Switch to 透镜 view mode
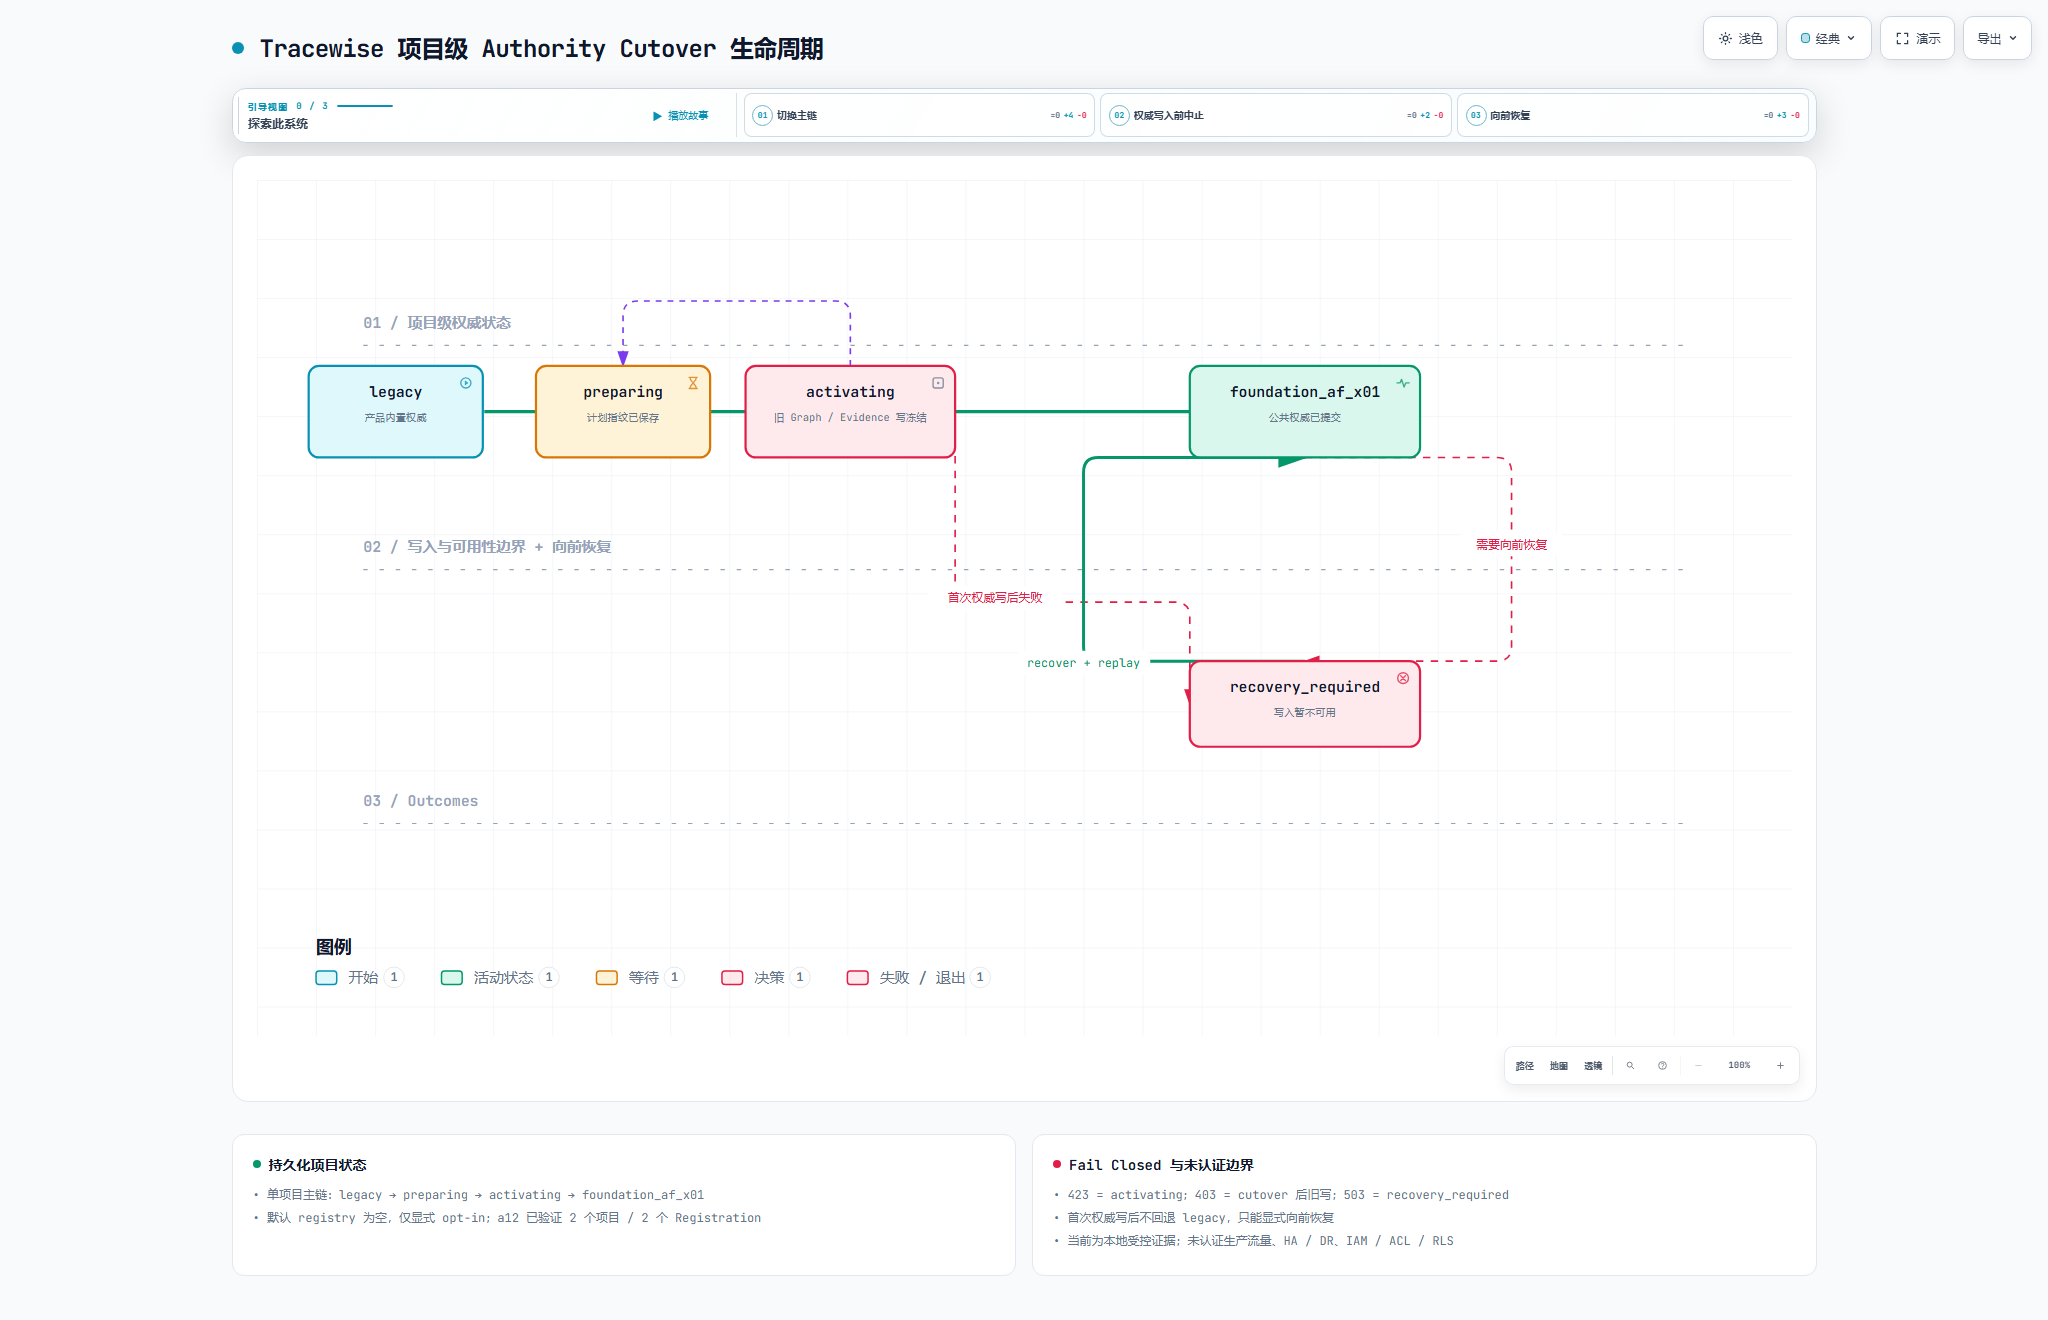The height and width of the screenshot is (1320, 2048). click(x=1593, y=1066)
